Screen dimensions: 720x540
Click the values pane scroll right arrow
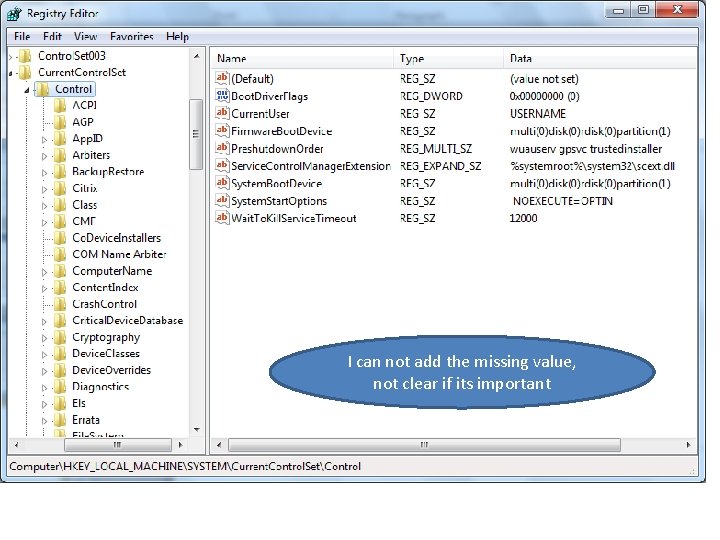(x=688, y=444)
